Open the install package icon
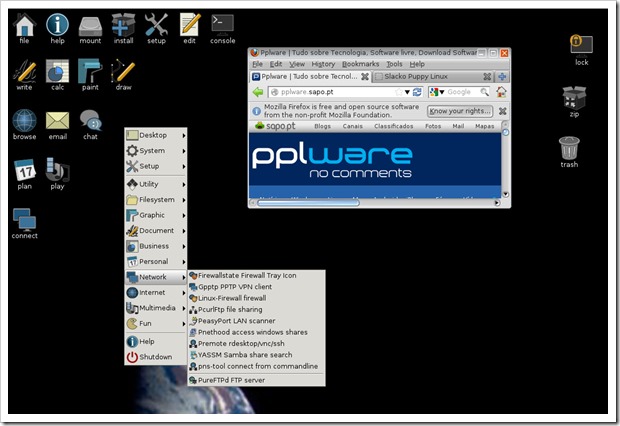 click(x=123, y=28)
